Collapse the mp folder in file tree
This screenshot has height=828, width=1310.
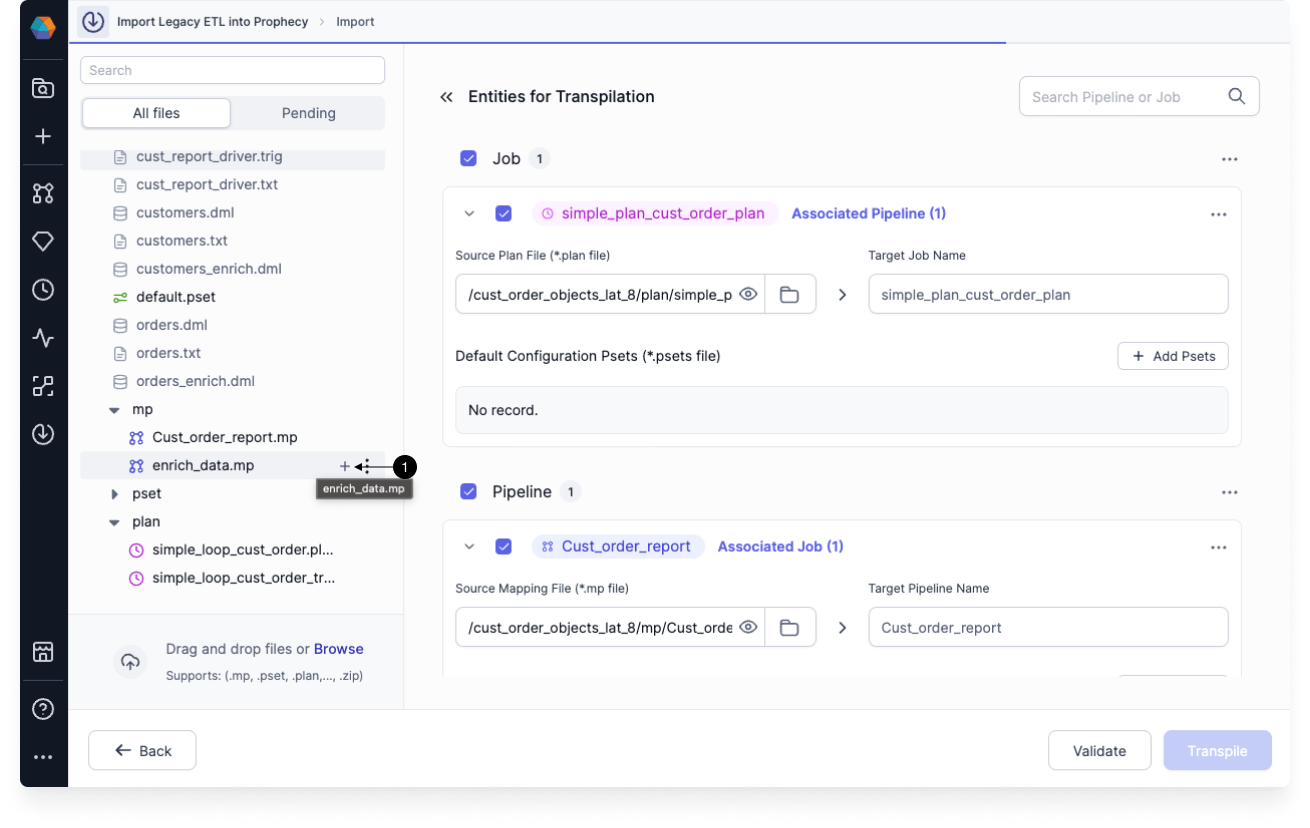point(115,410)
